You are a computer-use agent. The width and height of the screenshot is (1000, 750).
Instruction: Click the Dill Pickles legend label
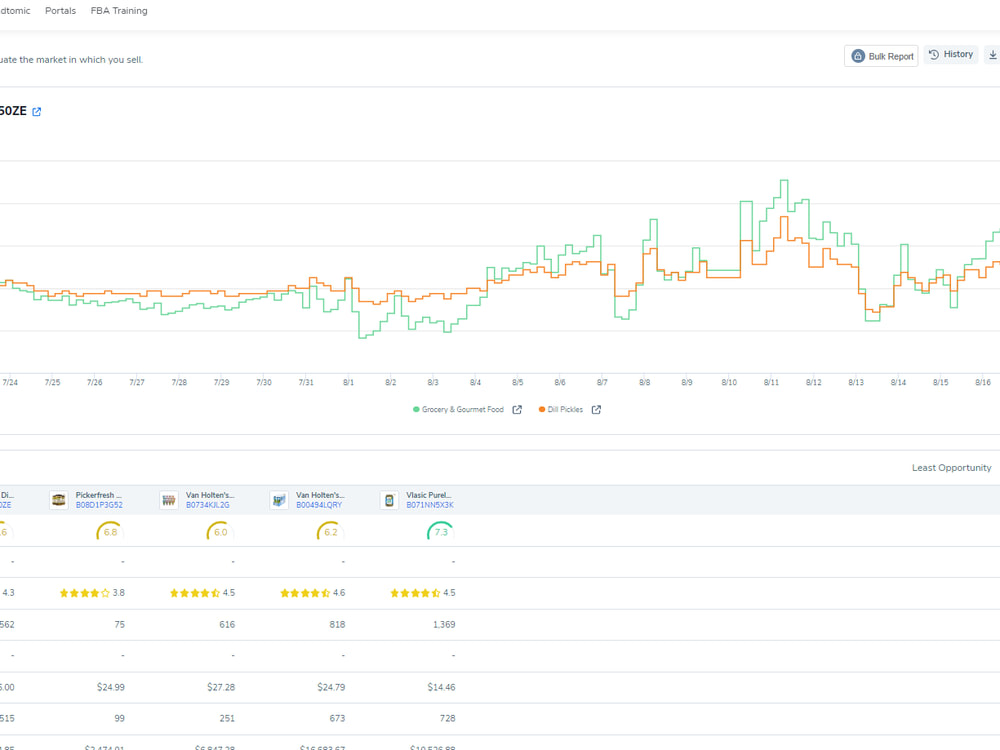[565, 409]
